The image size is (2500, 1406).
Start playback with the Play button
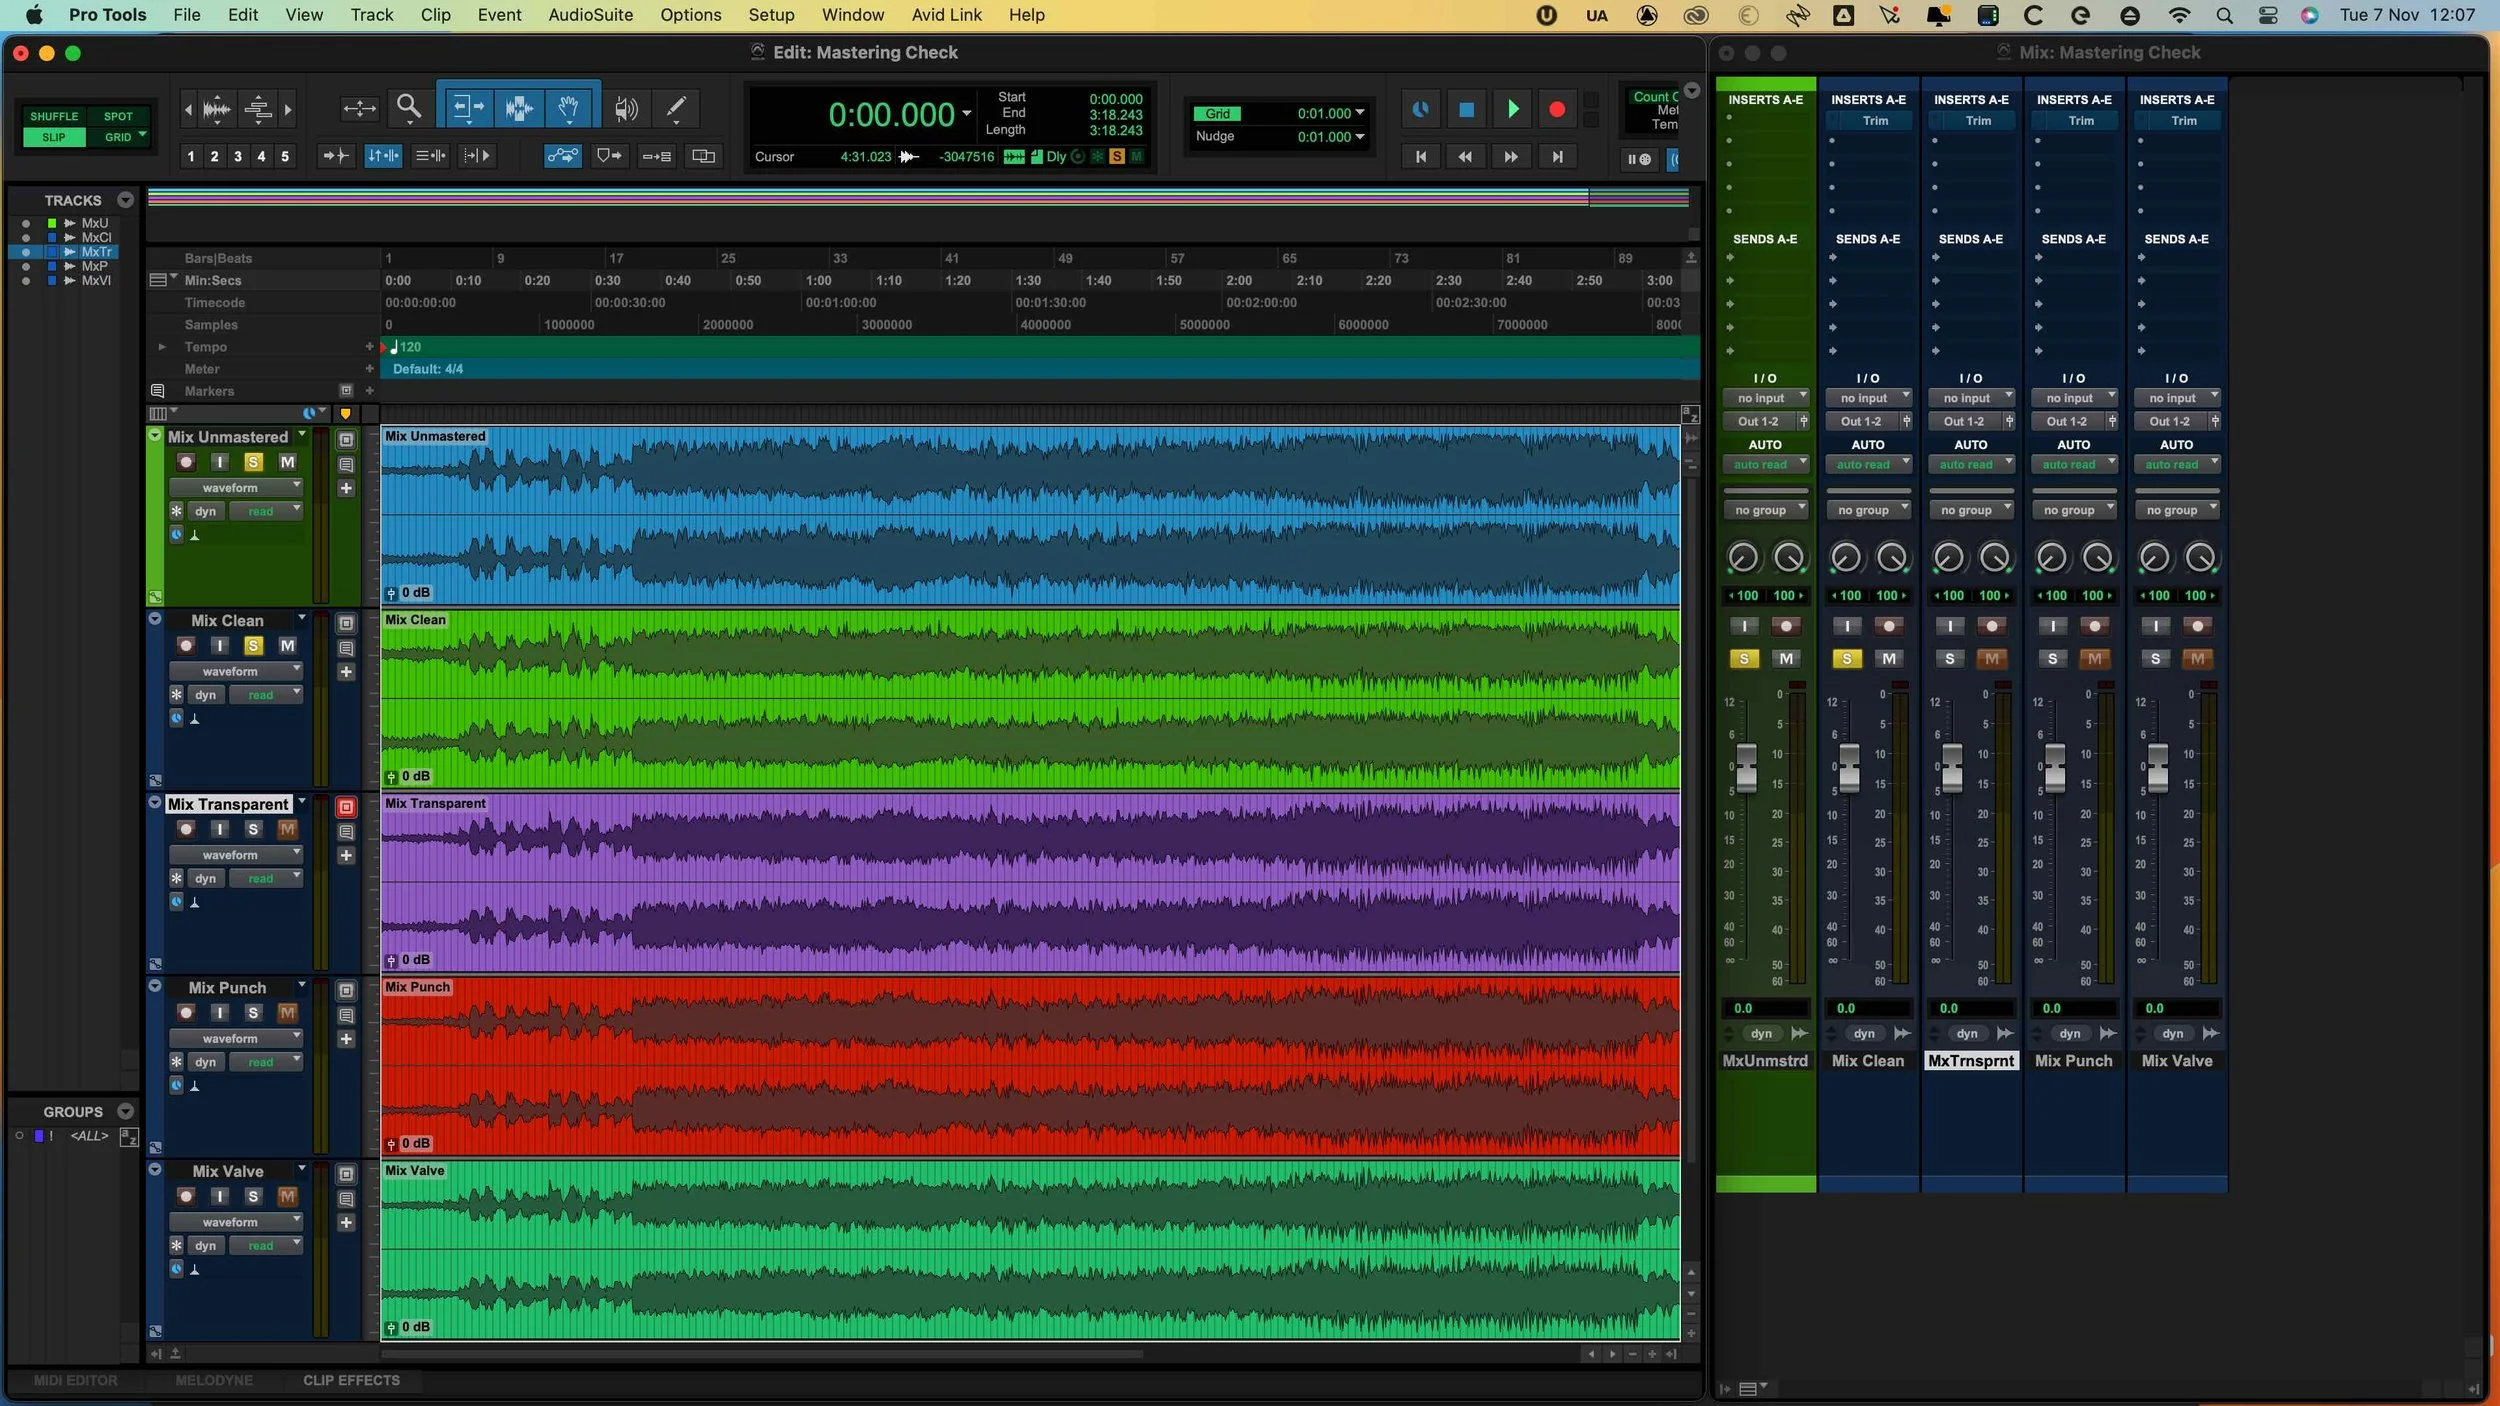point(1512,109)
